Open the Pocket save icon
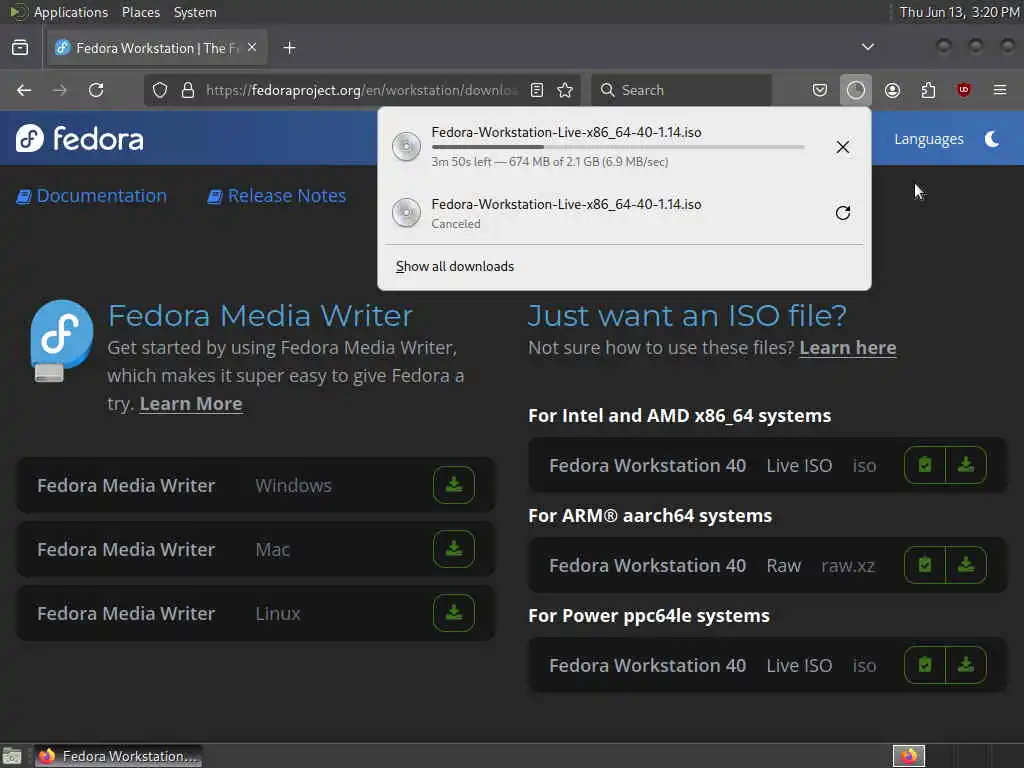This screenshot has height=768, width=1024. [820, 90]
